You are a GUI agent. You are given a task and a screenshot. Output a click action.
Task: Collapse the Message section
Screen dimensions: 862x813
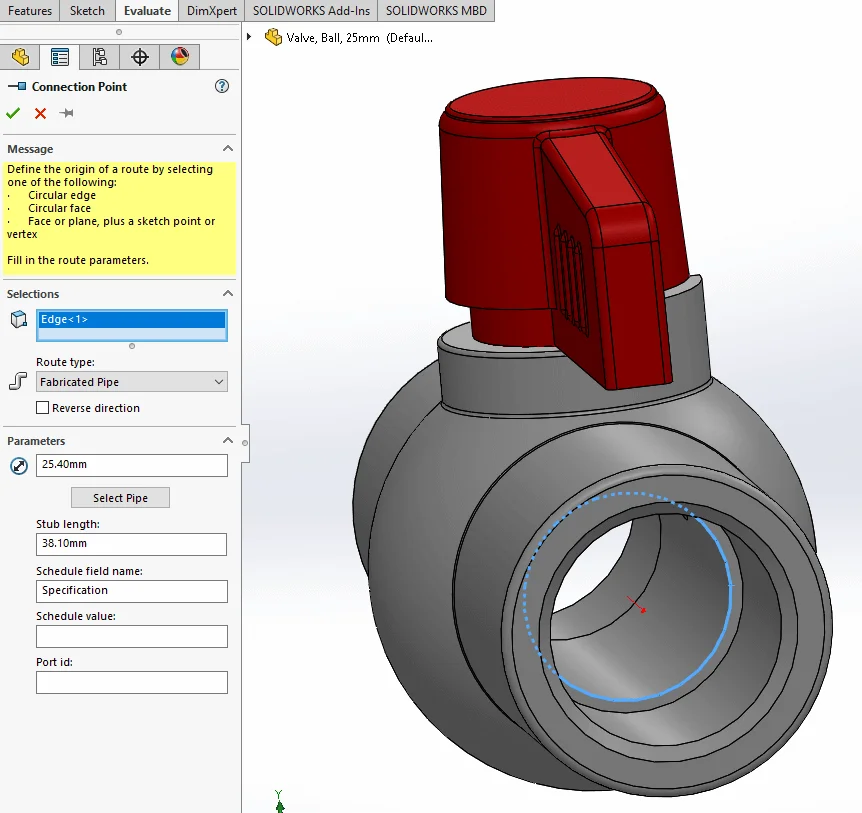click(227, 149)
